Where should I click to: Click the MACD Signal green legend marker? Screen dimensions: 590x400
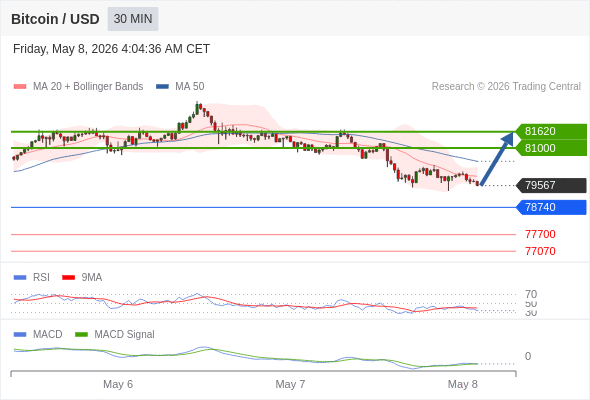click(x=81, y=335)
